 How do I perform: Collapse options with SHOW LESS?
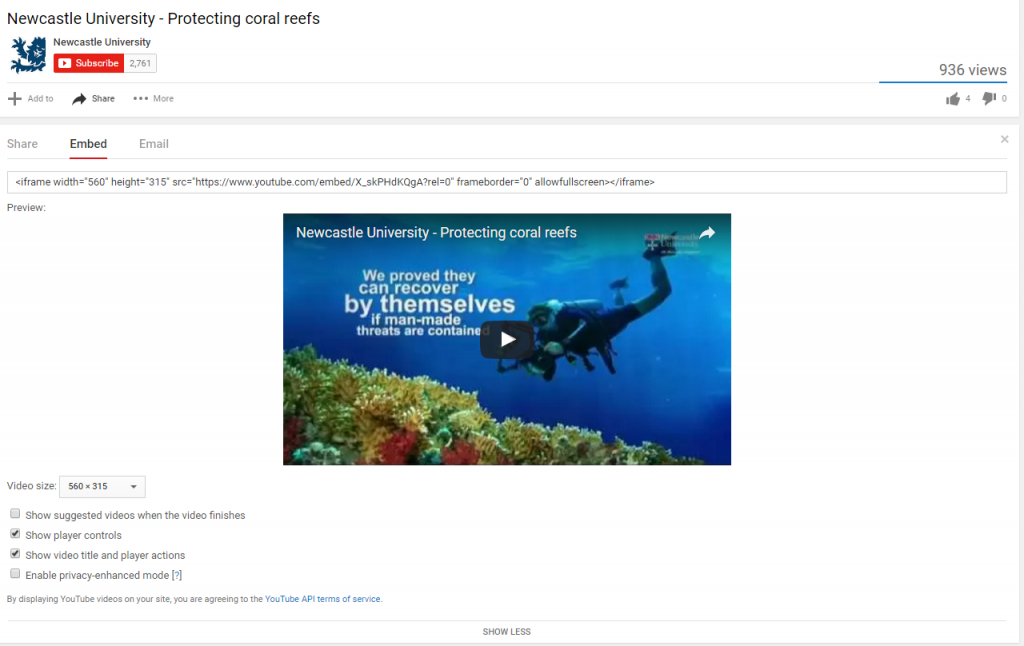(x=507, y=632)
